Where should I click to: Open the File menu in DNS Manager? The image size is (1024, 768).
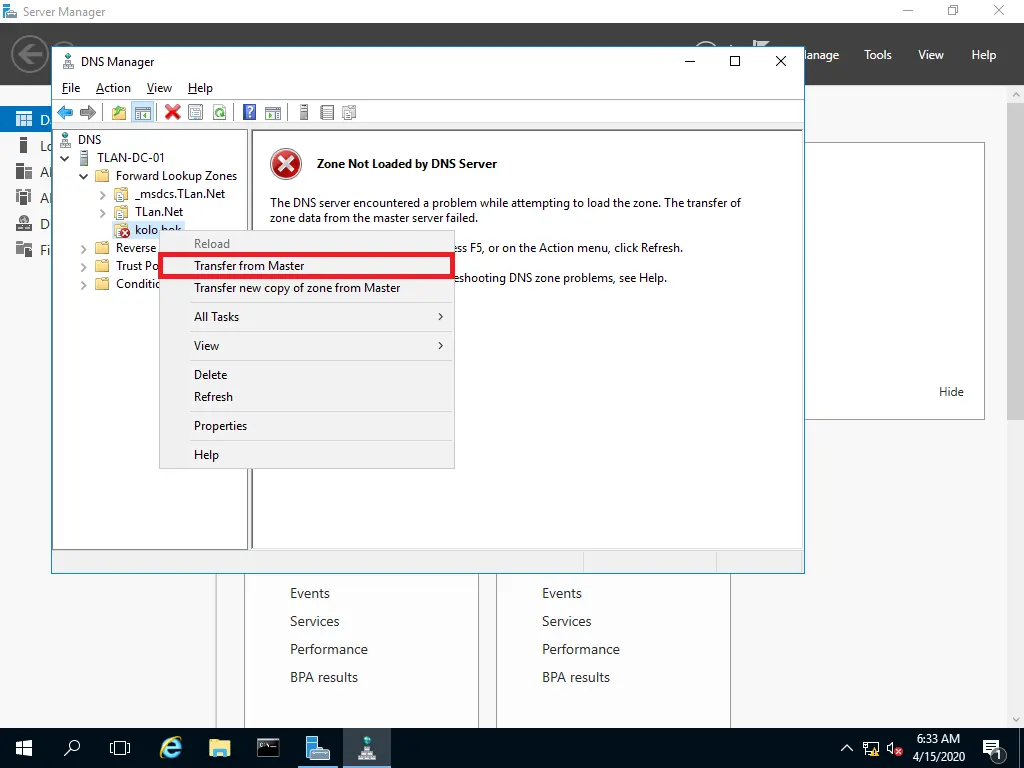[x=71, y=88]
